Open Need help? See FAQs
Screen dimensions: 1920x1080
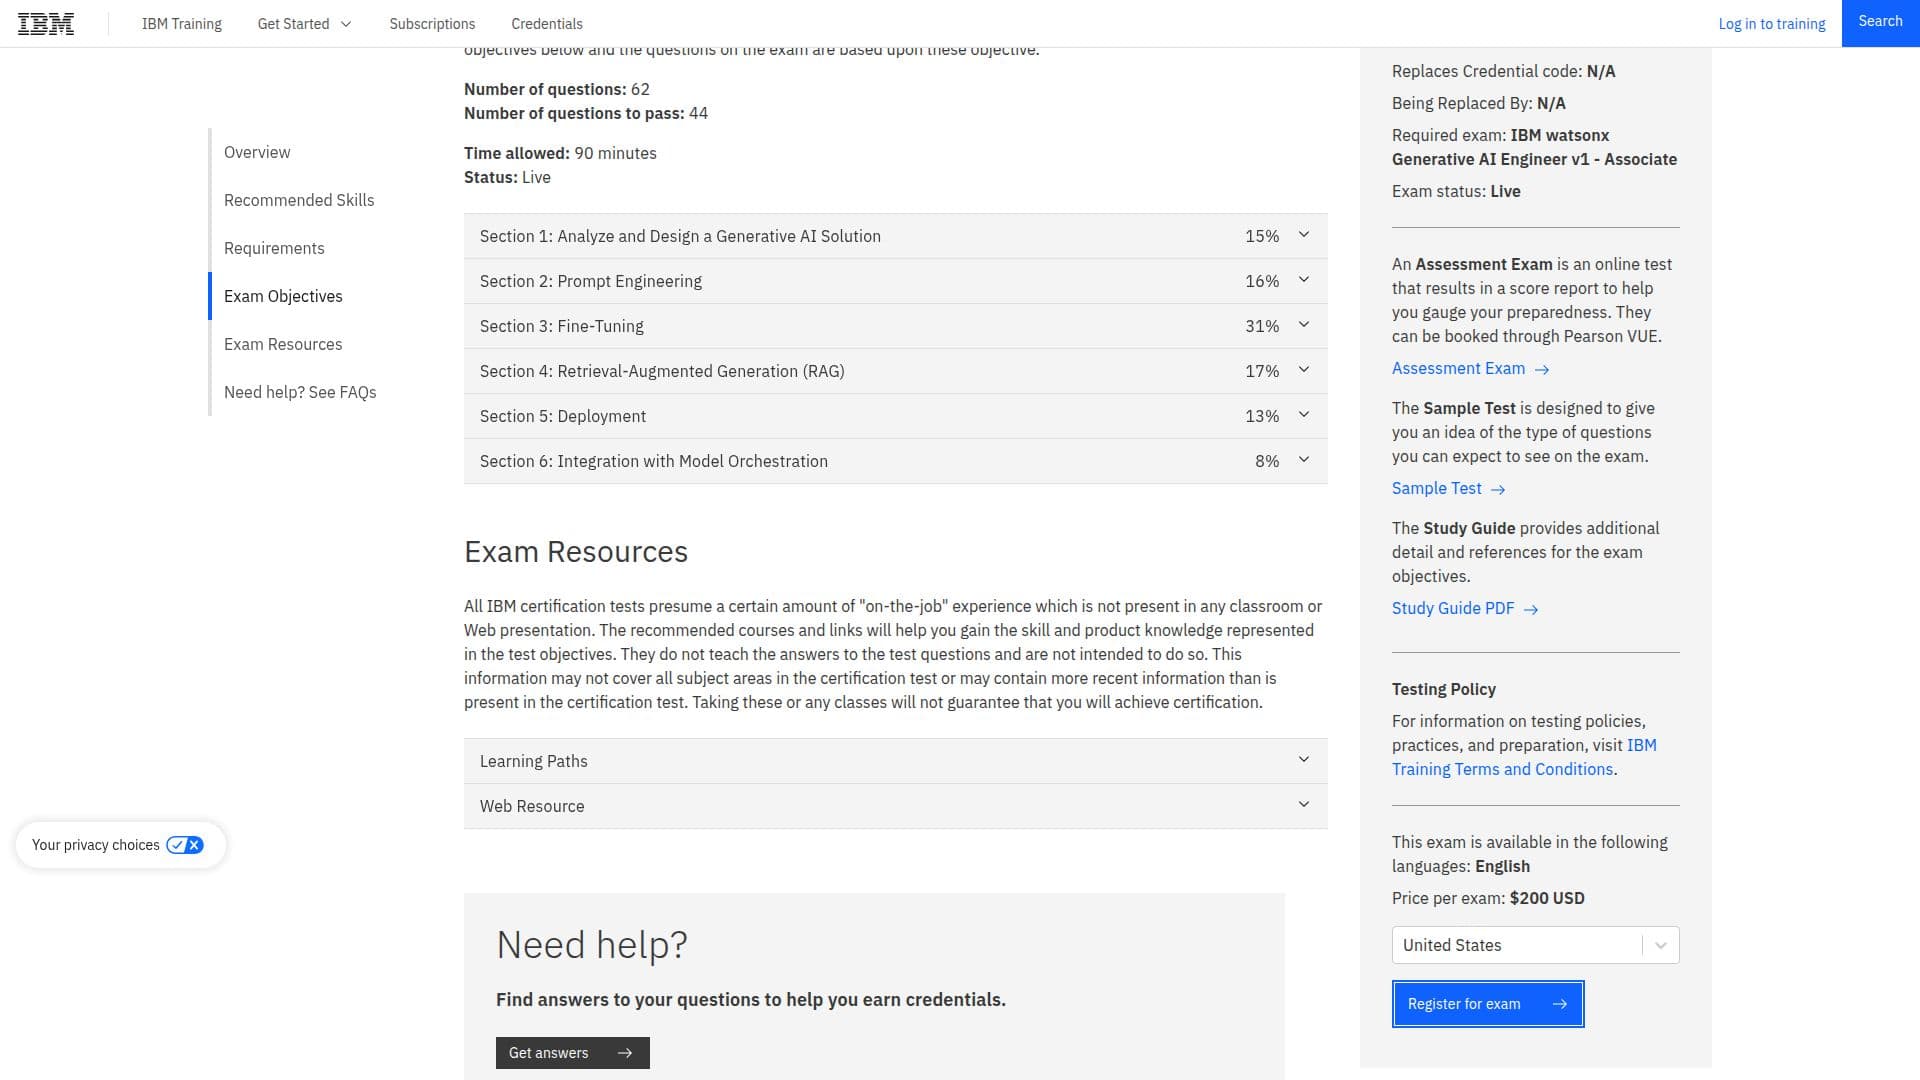[x=300, y=392]
